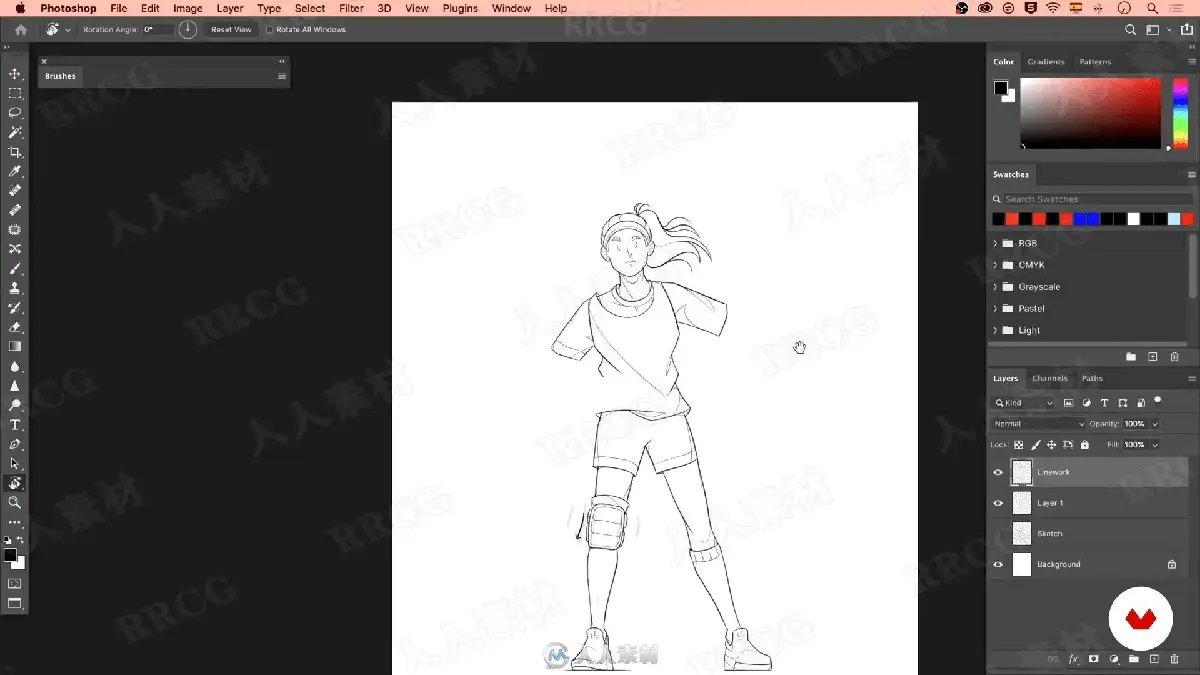1200x675 pixels.
Task: Select the Gradient tool
Action: point(15,346)
